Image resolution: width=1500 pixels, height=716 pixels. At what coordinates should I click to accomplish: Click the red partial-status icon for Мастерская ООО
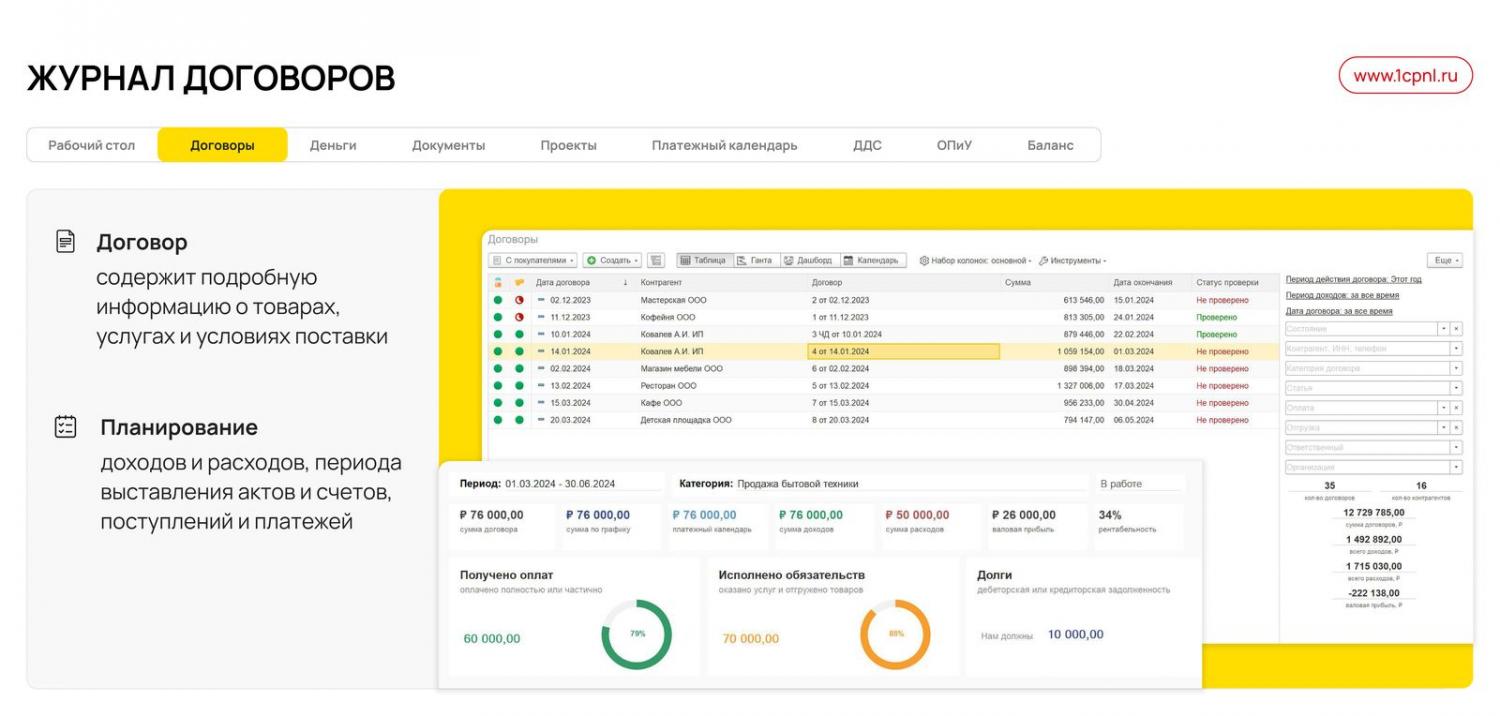point(519,300)
